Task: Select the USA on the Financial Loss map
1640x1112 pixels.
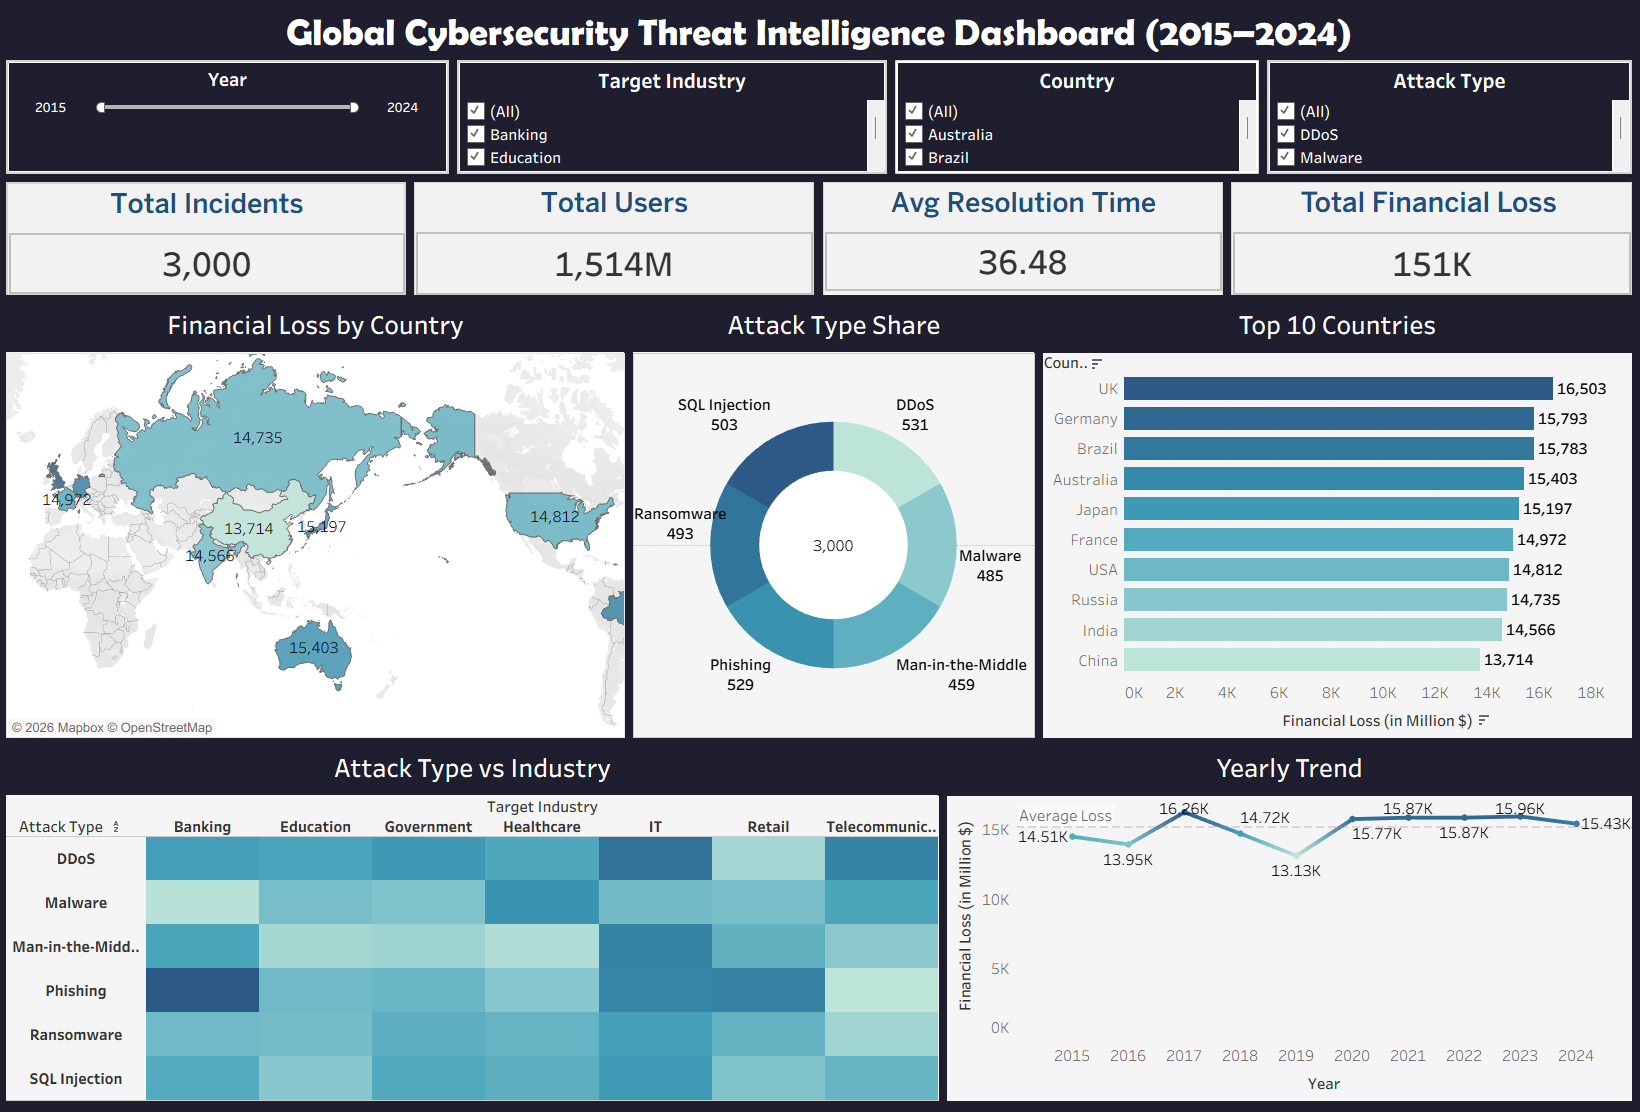Action: (557, 516)
